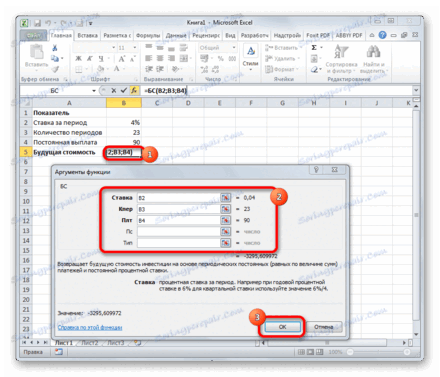This screenshot has width=440, height=377.
Task: Click the range selector icon beside Тип
Action: pos(226,243)
